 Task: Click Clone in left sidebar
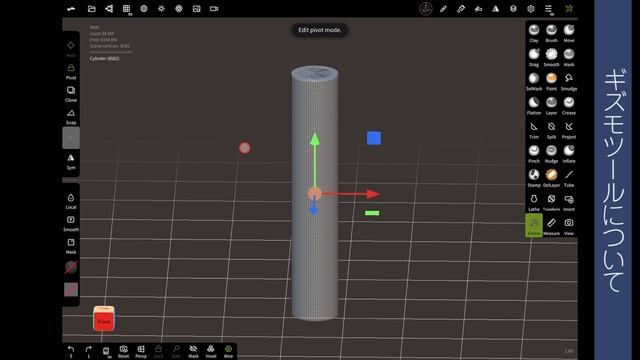71,94
